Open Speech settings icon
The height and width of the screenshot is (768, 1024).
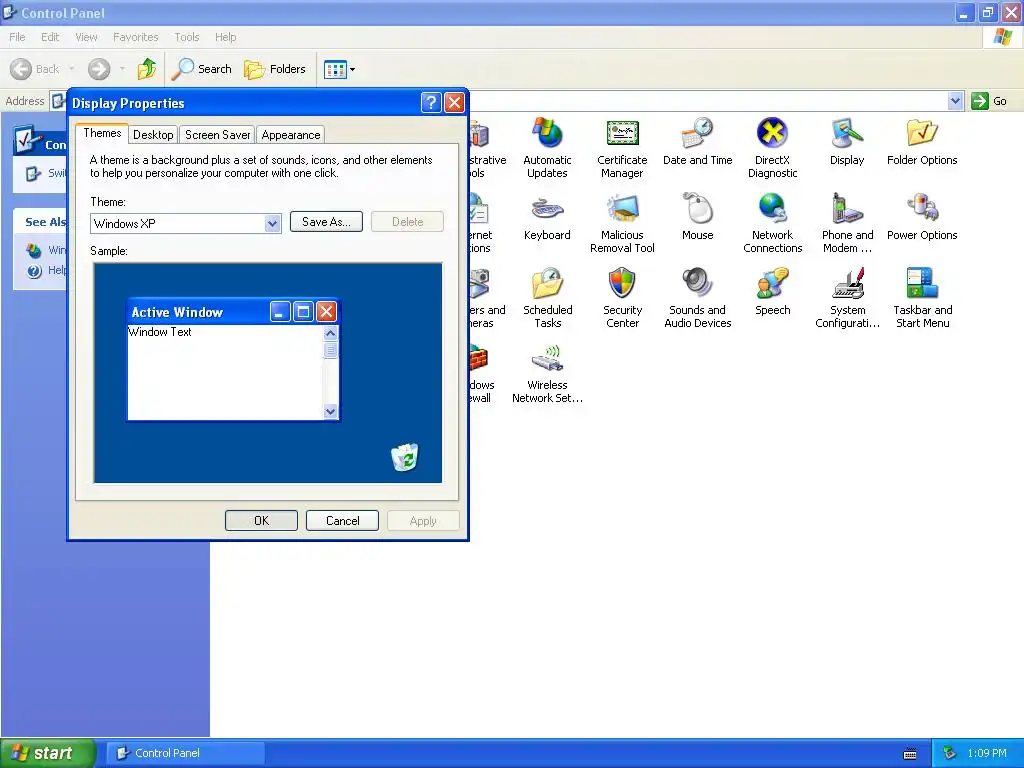click(x=773, y=291)
